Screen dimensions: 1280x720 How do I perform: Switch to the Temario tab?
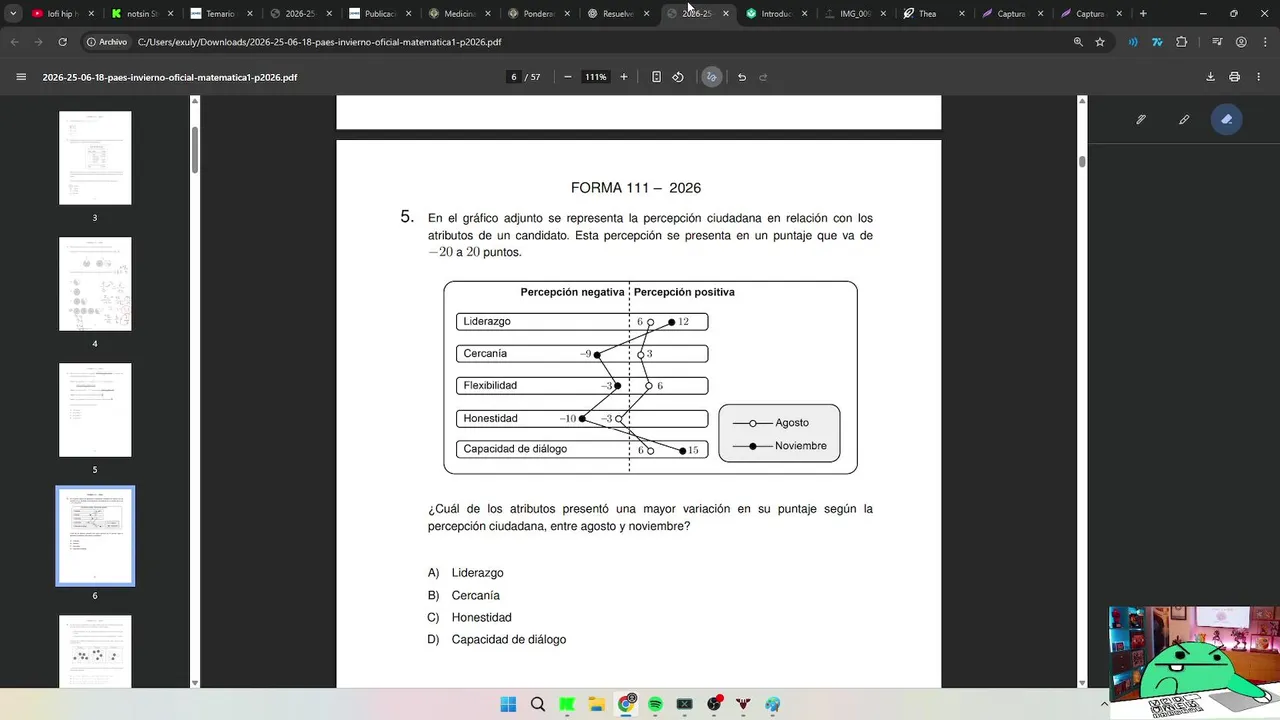click(220, 14)
